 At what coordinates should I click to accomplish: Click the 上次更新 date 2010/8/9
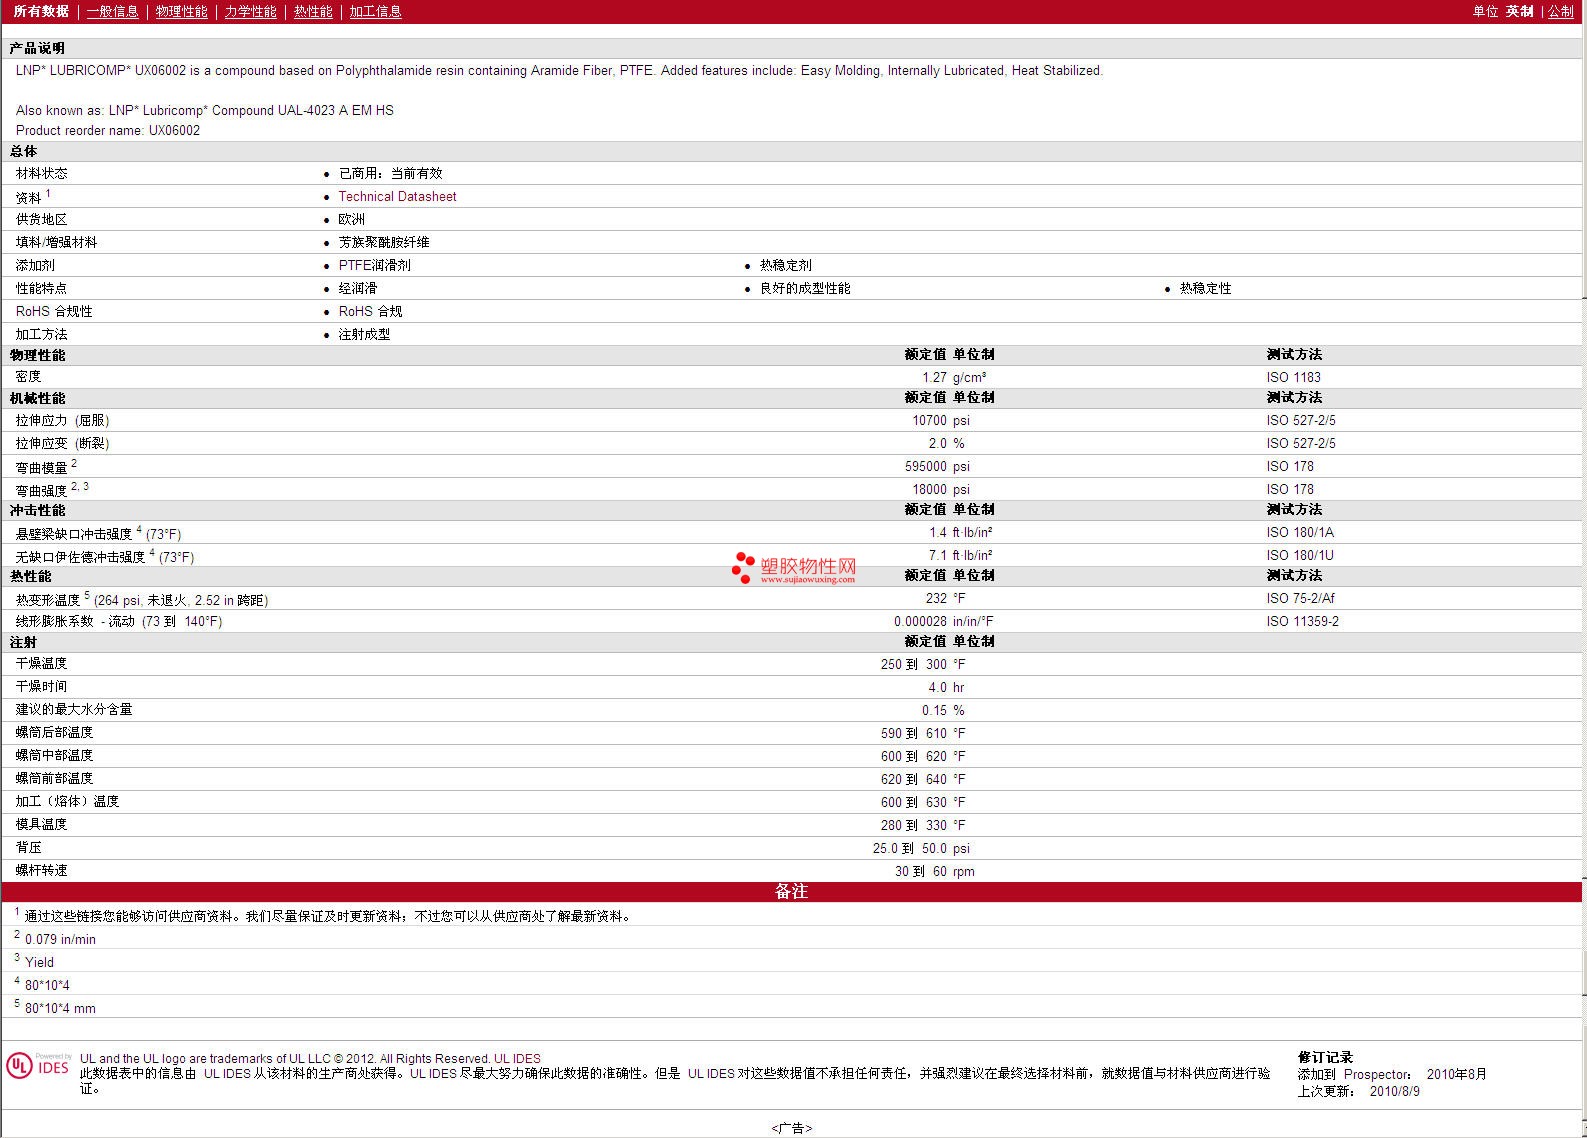click(1394, 1091)
